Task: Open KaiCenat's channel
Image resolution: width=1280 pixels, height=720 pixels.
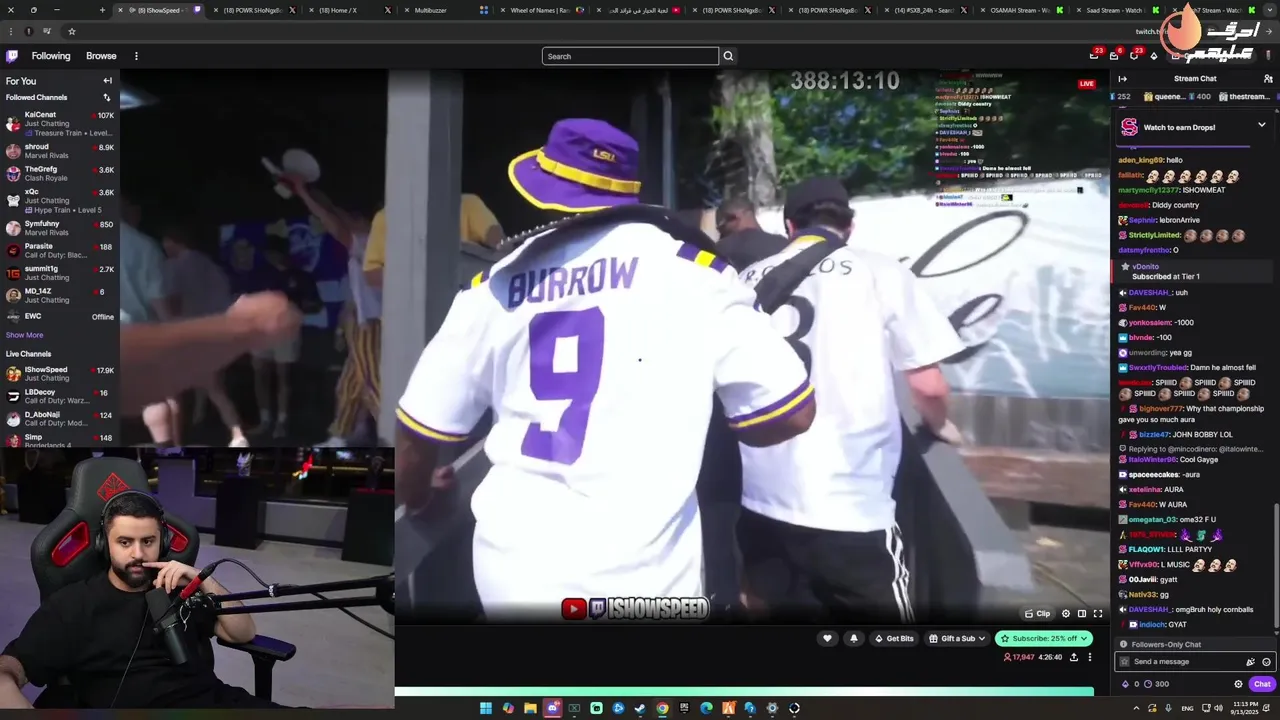Action: point(60,124)
